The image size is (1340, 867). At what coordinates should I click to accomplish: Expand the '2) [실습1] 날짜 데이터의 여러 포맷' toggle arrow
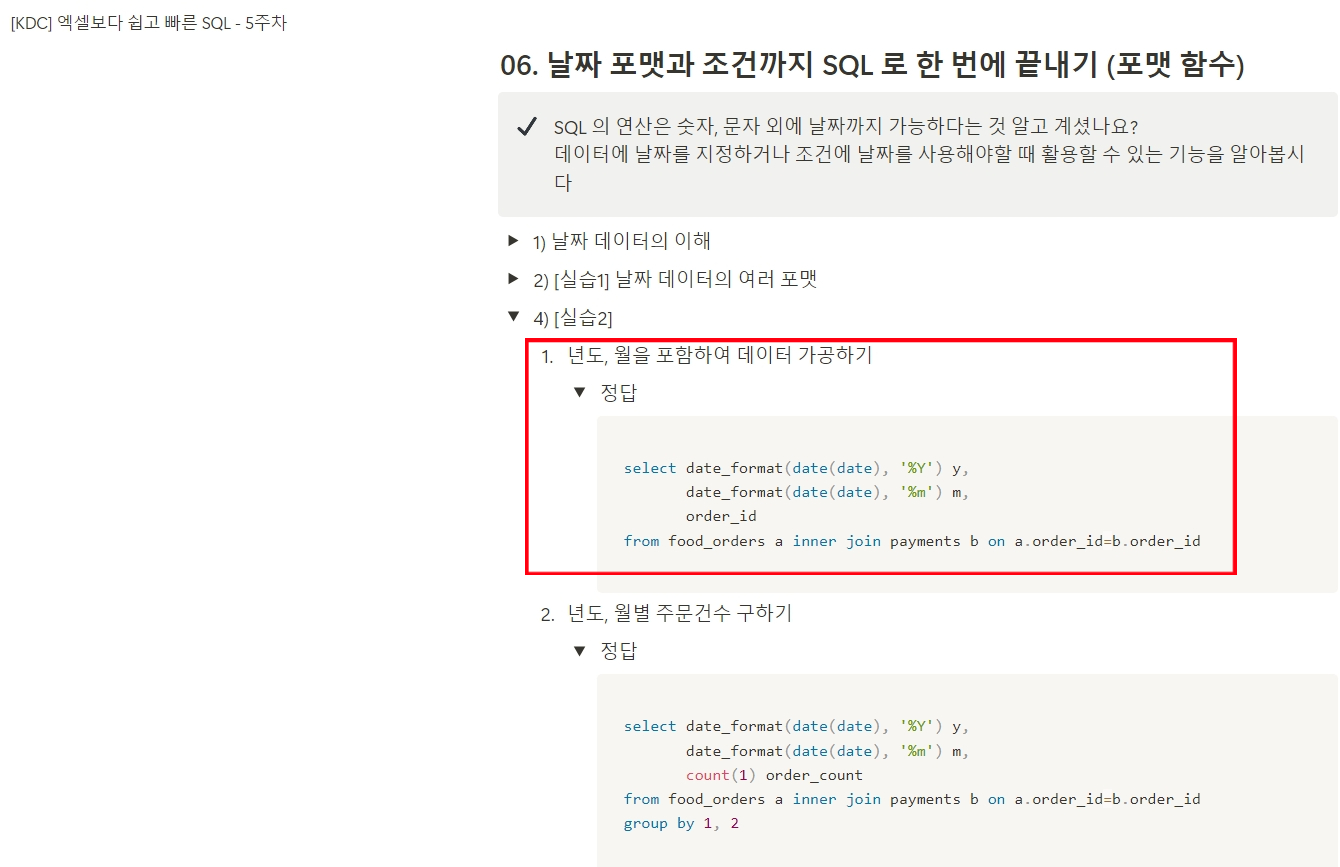click(513, 278)
